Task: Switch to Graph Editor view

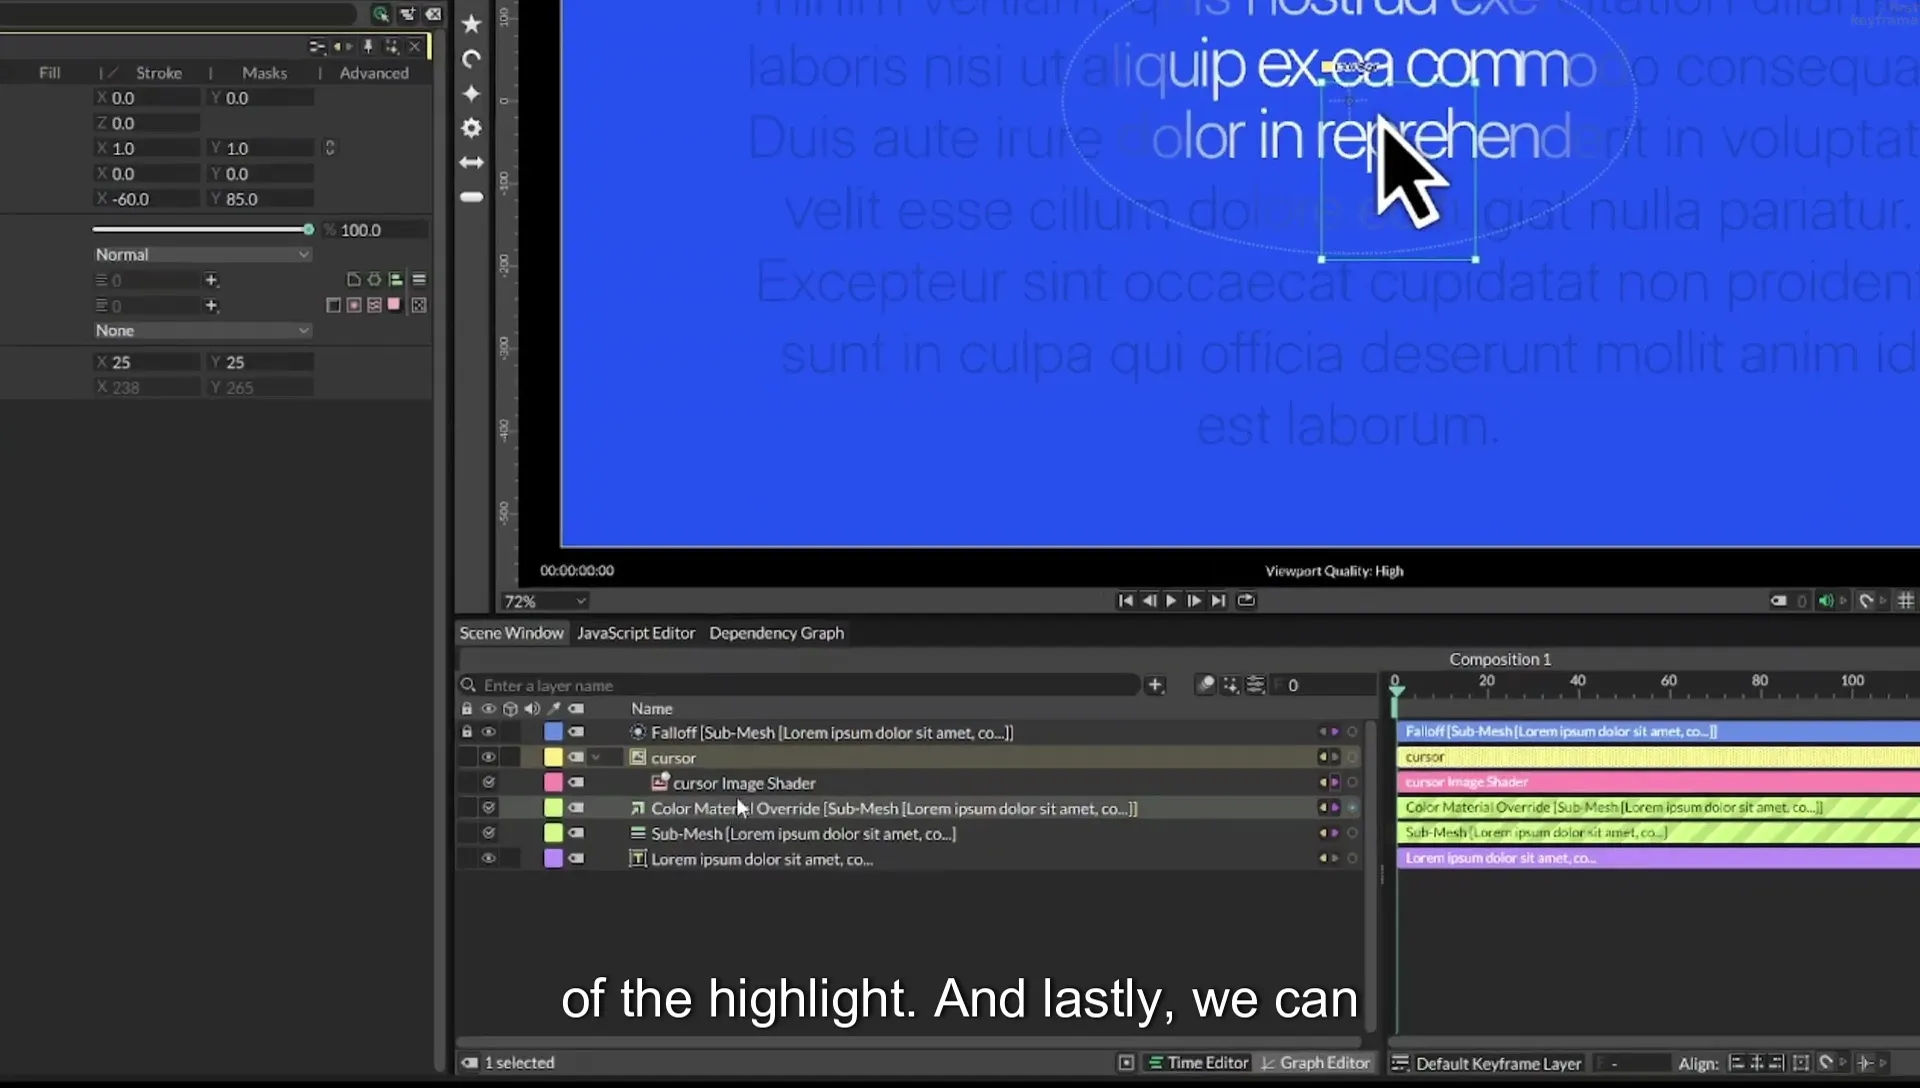Action: (x=1315, y=1063)
